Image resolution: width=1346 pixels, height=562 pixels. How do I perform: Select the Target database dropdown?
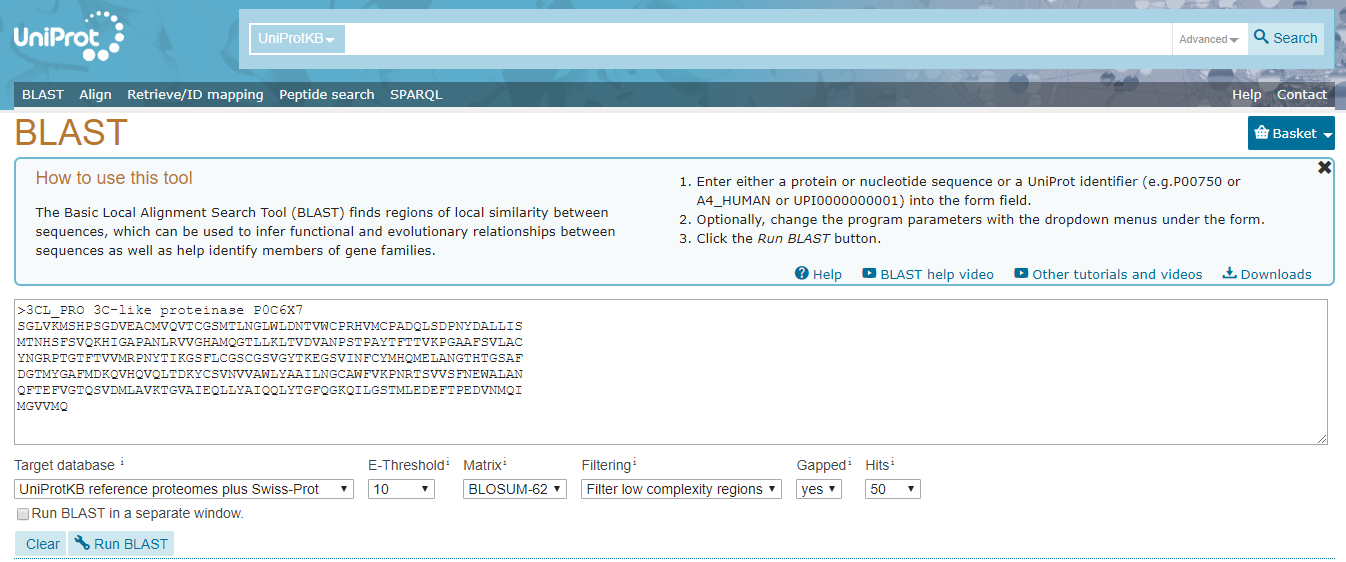point(184,489)
